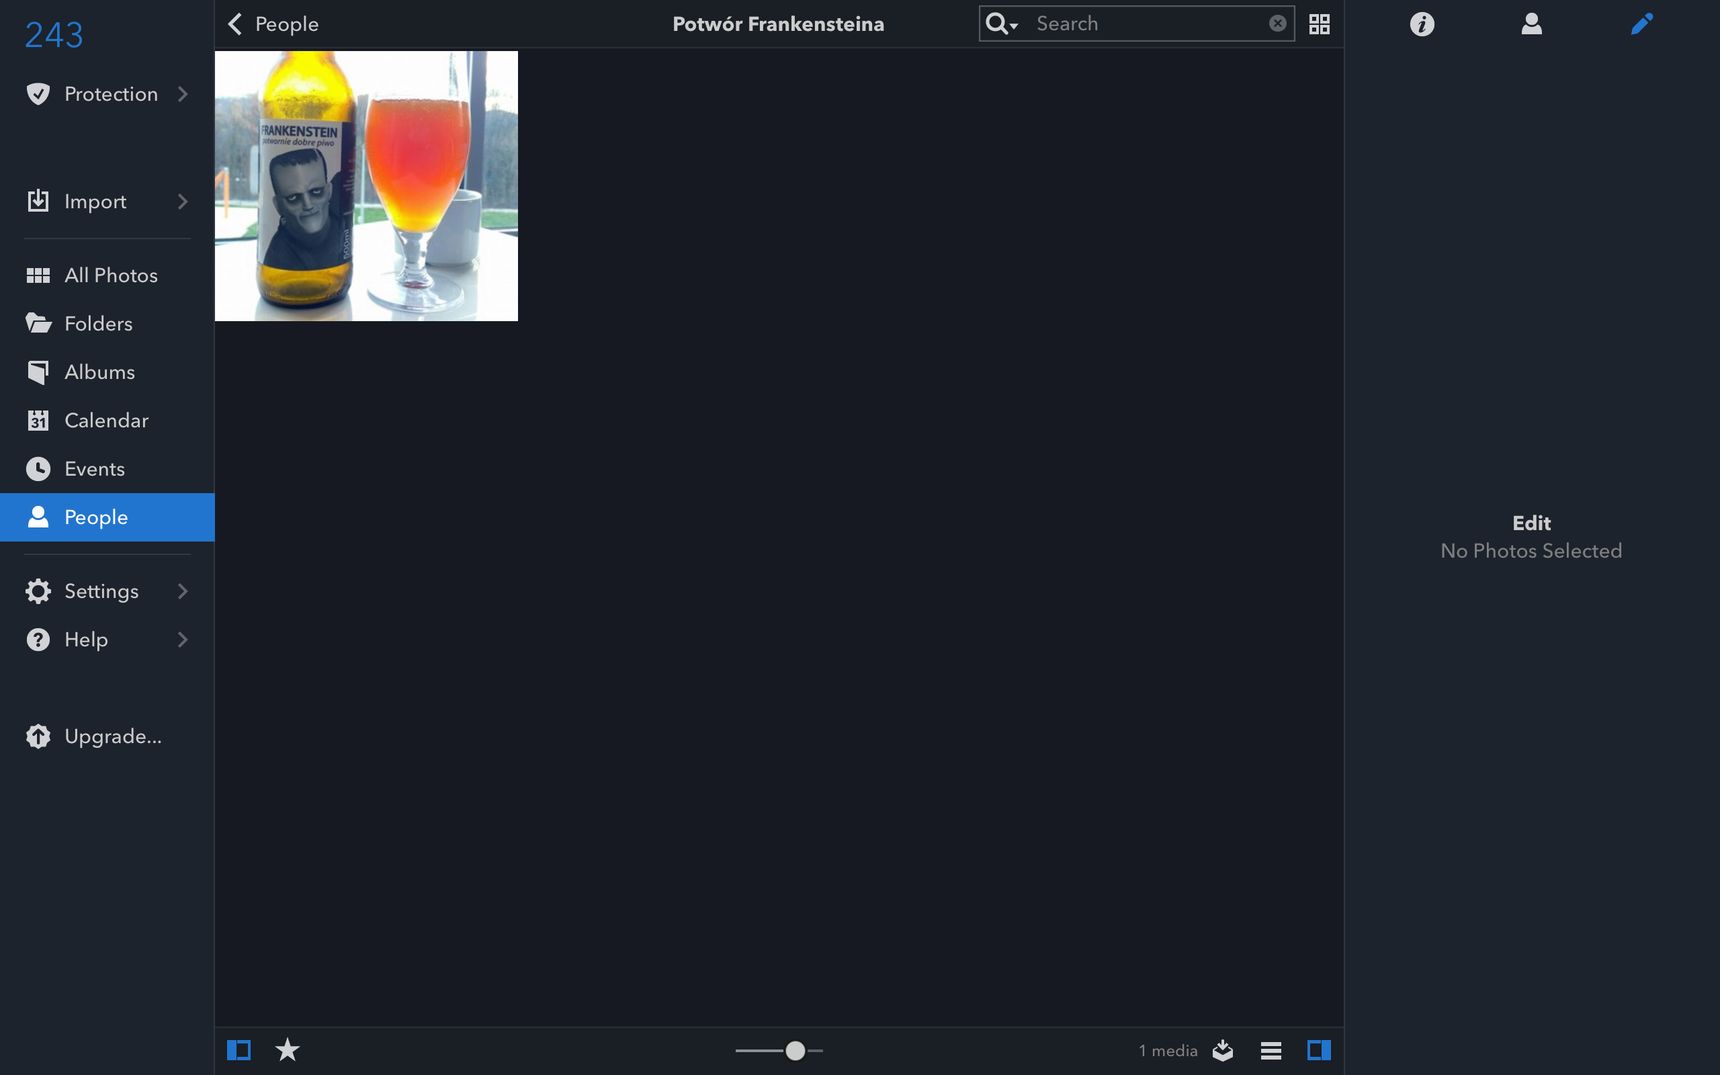Click the download media icon

point(1222,1050)
